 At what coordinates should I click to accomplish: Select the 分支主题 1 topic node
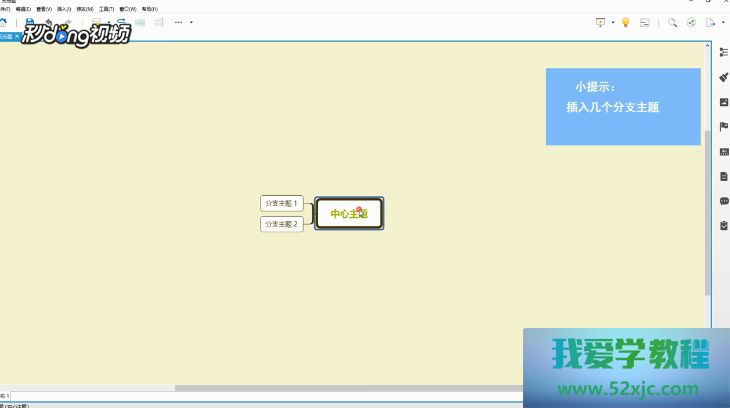281,203
